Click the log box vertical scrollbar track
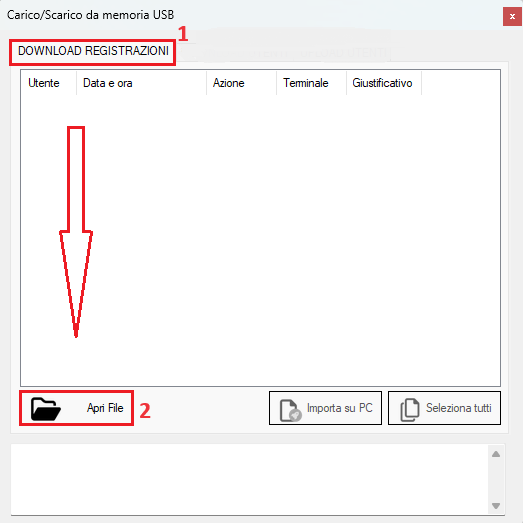The width and height of the screenshot is (523, 523). (496, 480)
